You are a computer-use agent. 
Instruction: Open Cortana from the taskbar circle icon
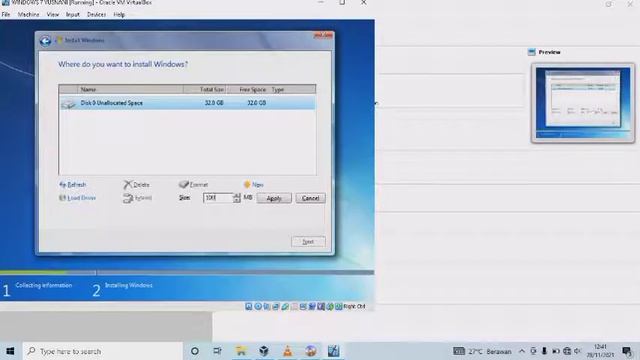(195, 351)
